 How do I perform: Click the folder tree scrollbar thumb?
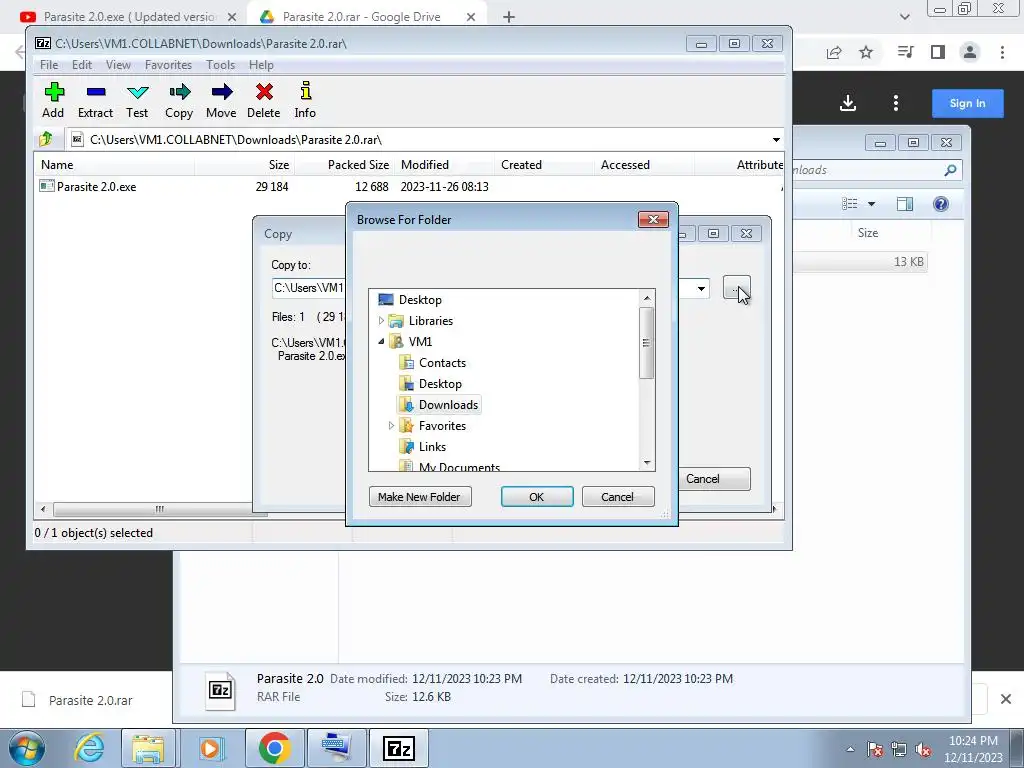point(647,343)
